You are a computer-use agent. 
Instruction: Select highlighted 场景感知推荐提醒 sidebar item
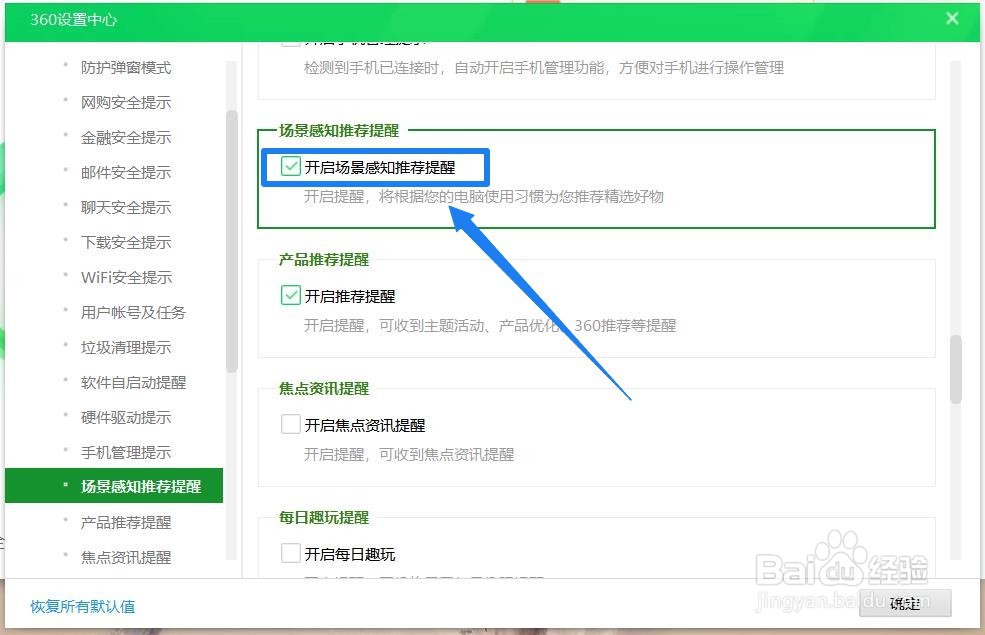point(114,486)
